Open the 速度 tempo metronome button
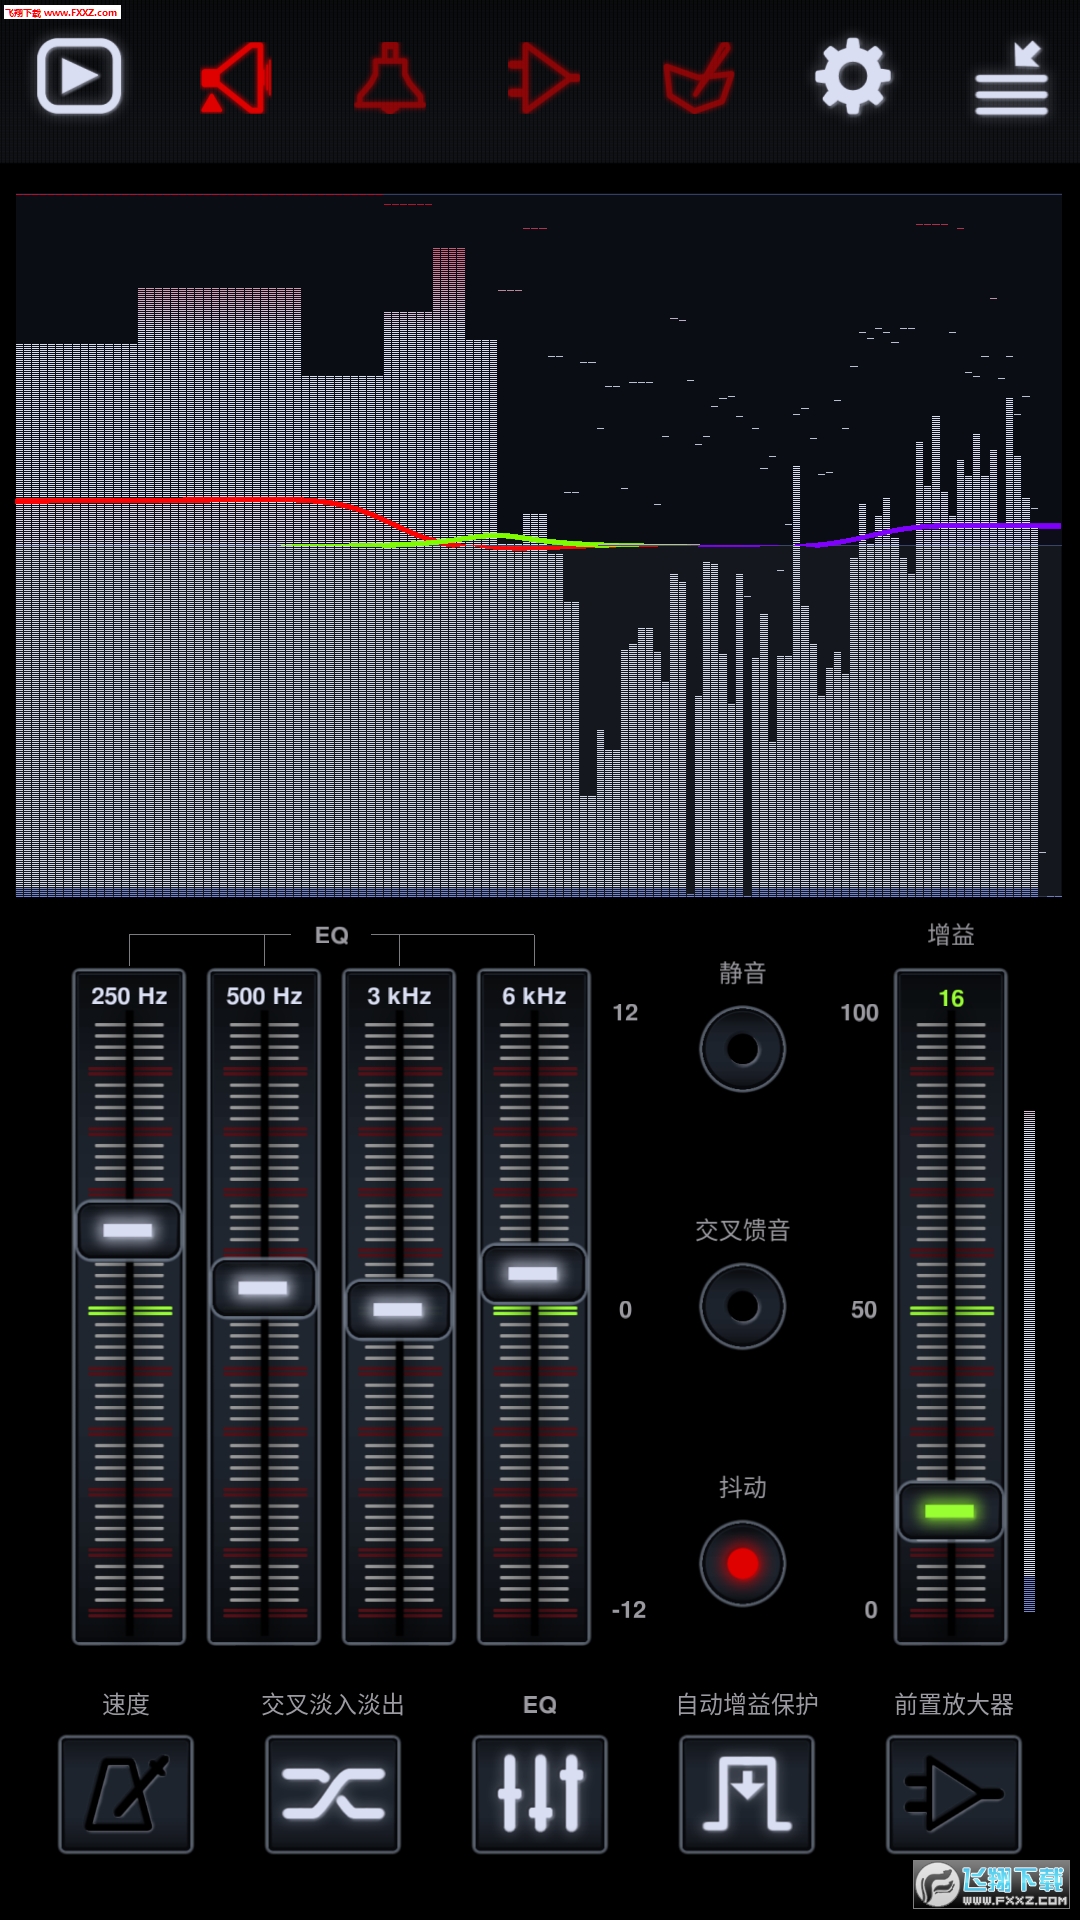This screenshot has width=1080, height=1920. tap(126, 1794)
